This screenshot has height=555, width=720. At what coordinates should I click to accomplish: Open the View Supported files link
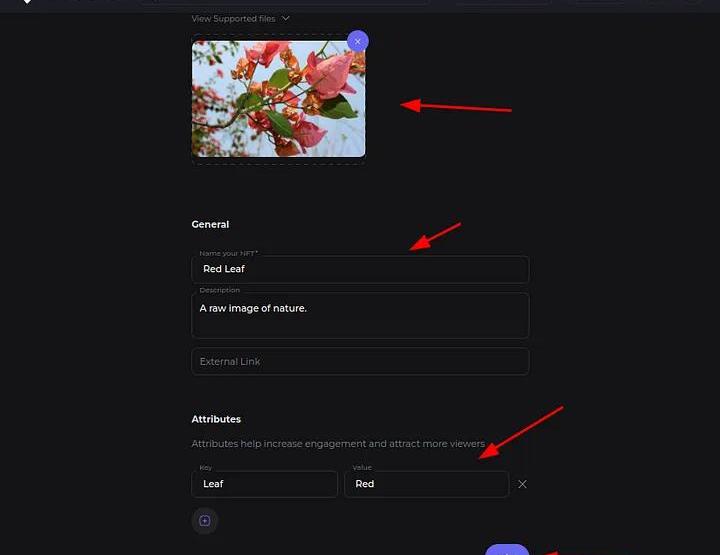(233, 19)
